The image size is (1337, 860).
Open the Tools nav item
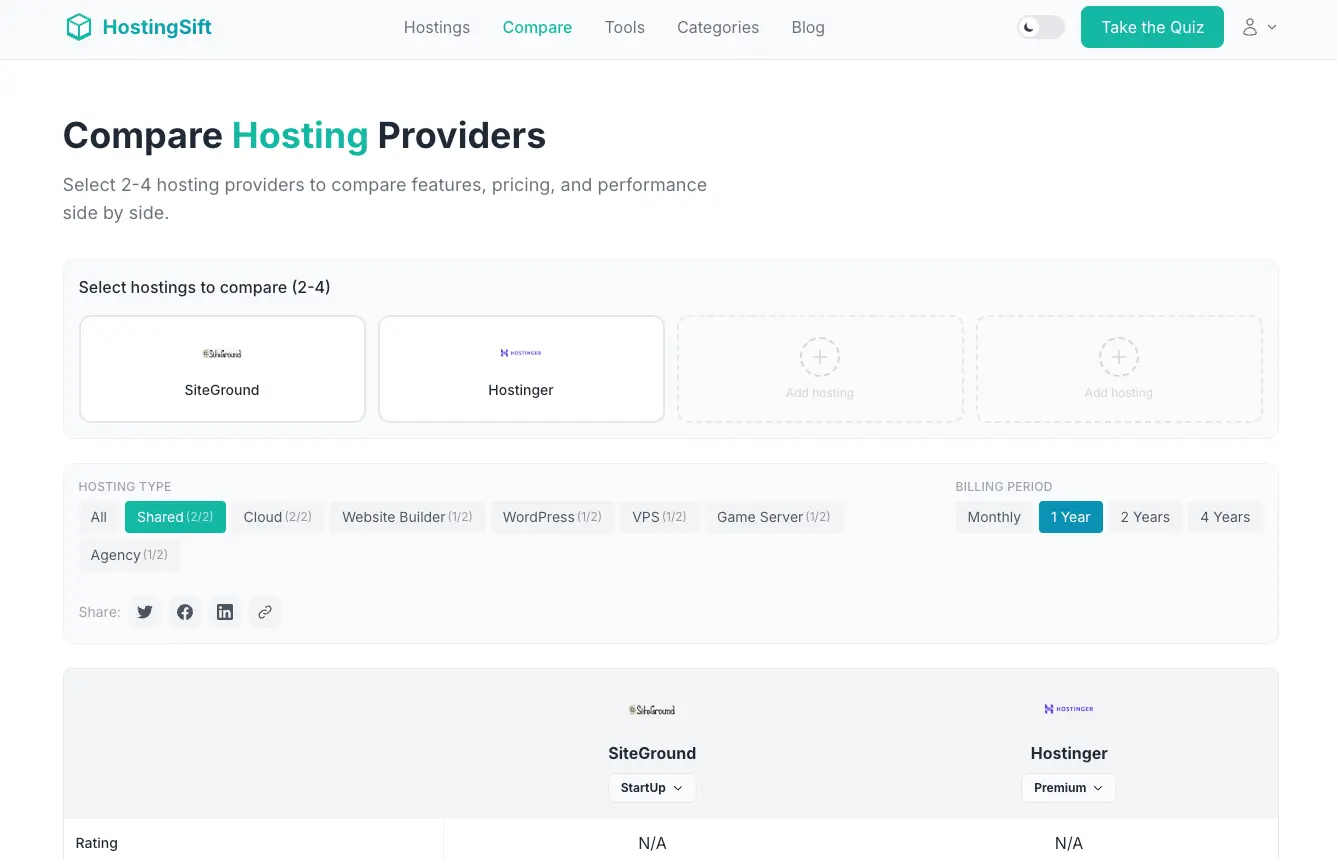coord(625,28)
